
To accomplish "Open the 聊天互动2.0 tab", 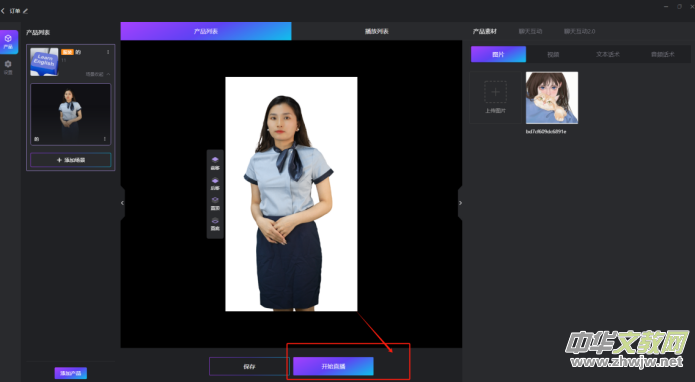I will [x=579, y=31].
